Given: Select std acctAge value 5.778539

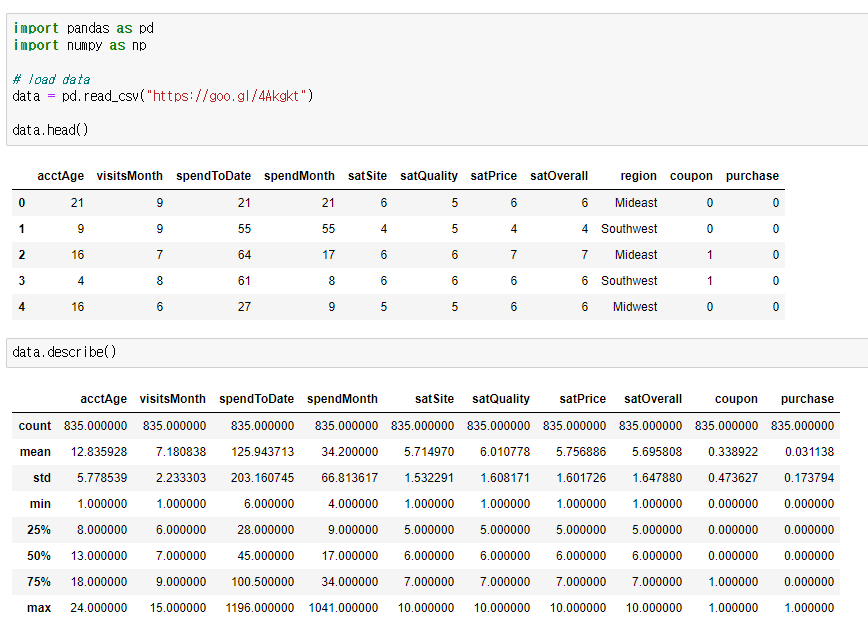Looking at the screenshot, I should [102, 478].
